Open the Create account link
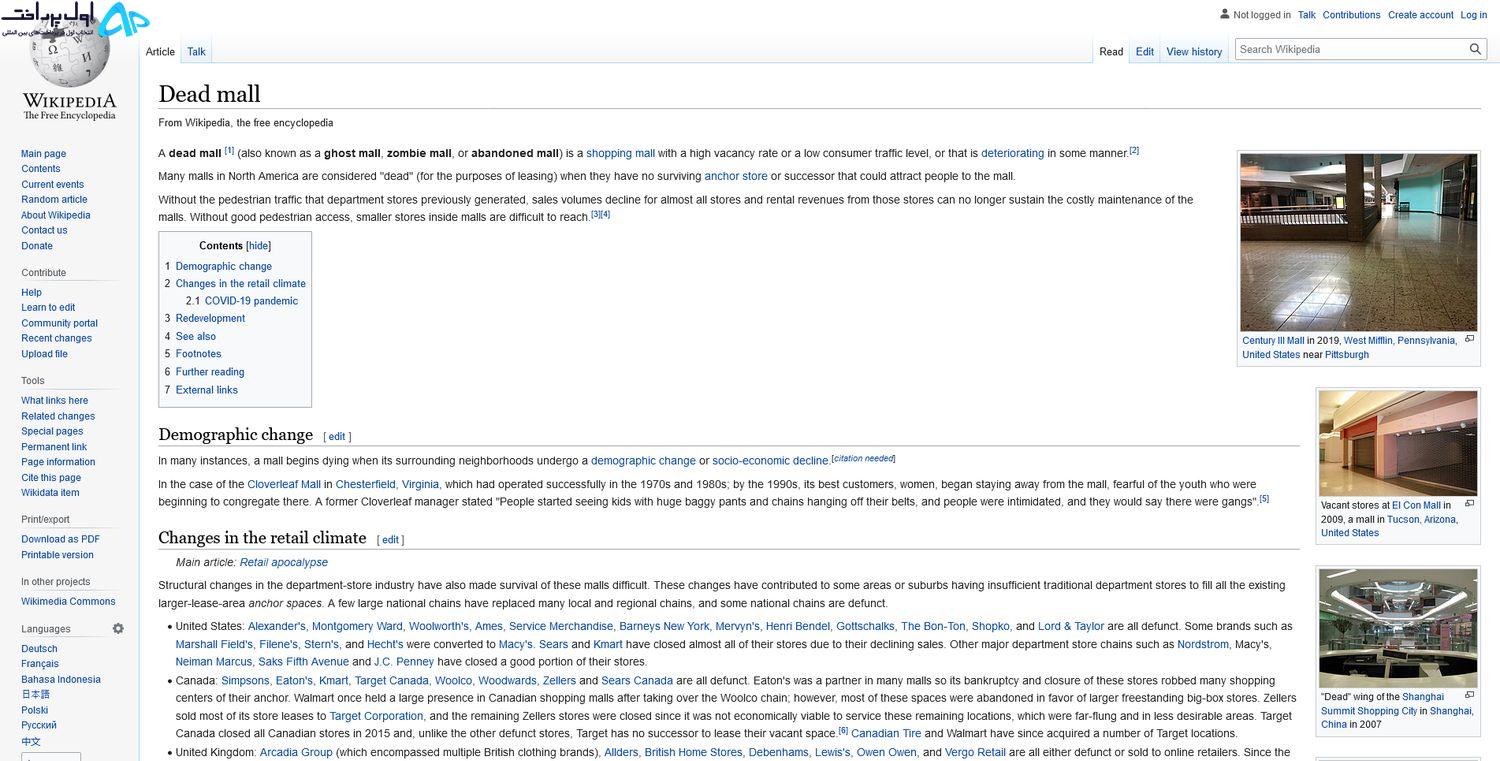 1421,15
